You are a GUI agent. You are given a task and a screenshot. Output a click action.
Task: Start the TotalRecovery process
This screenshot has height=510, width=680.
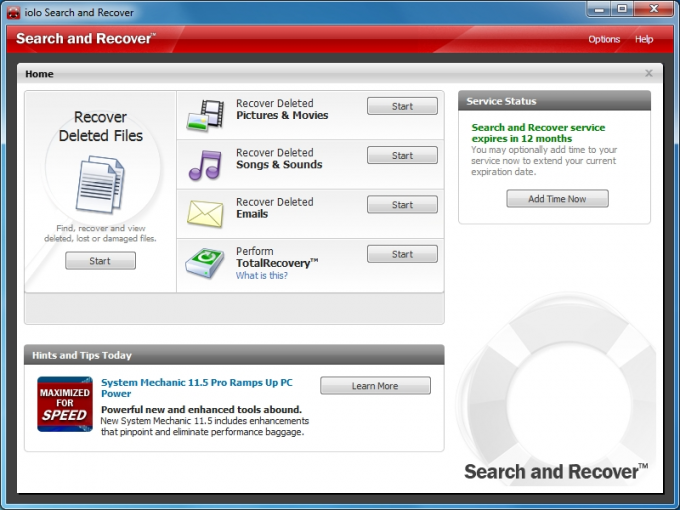click(402, 254)
